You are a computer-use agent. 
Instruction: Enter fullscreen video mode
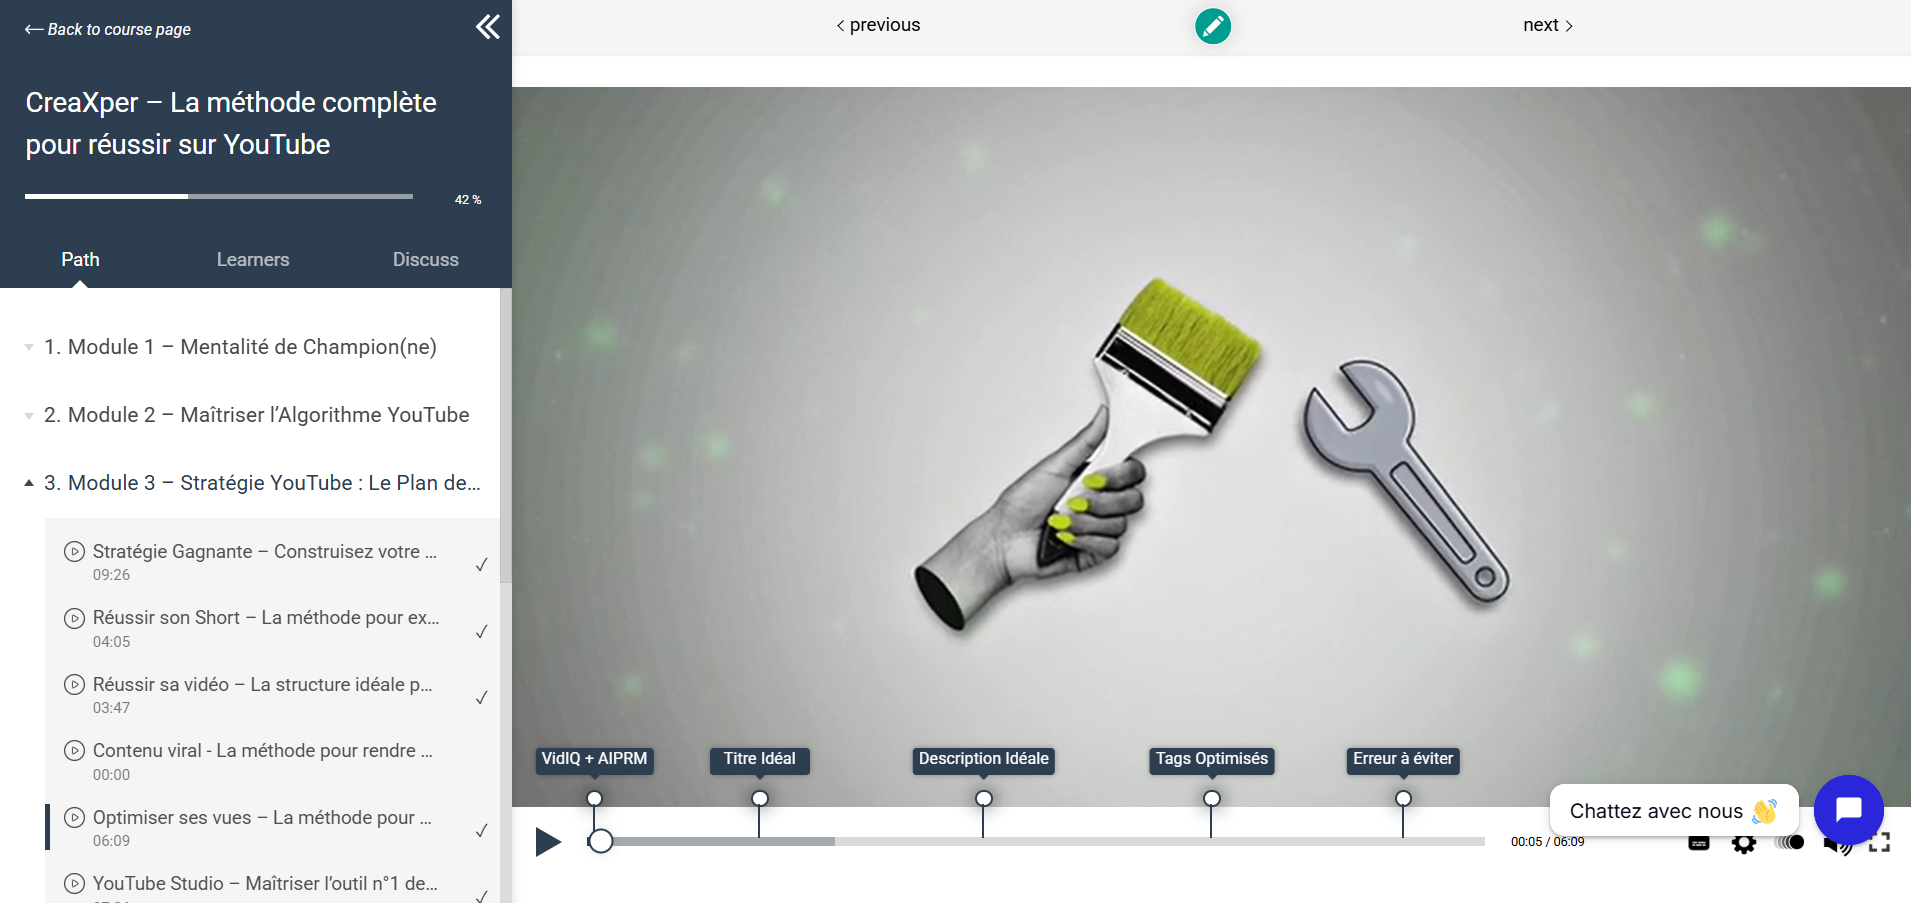click(1879, 843)
